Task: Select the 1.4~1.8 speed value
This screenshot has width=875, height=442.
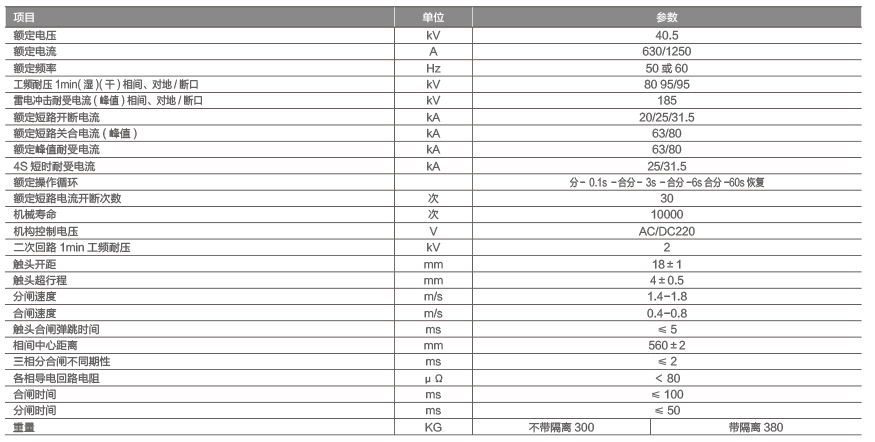Action: [665, 297]
